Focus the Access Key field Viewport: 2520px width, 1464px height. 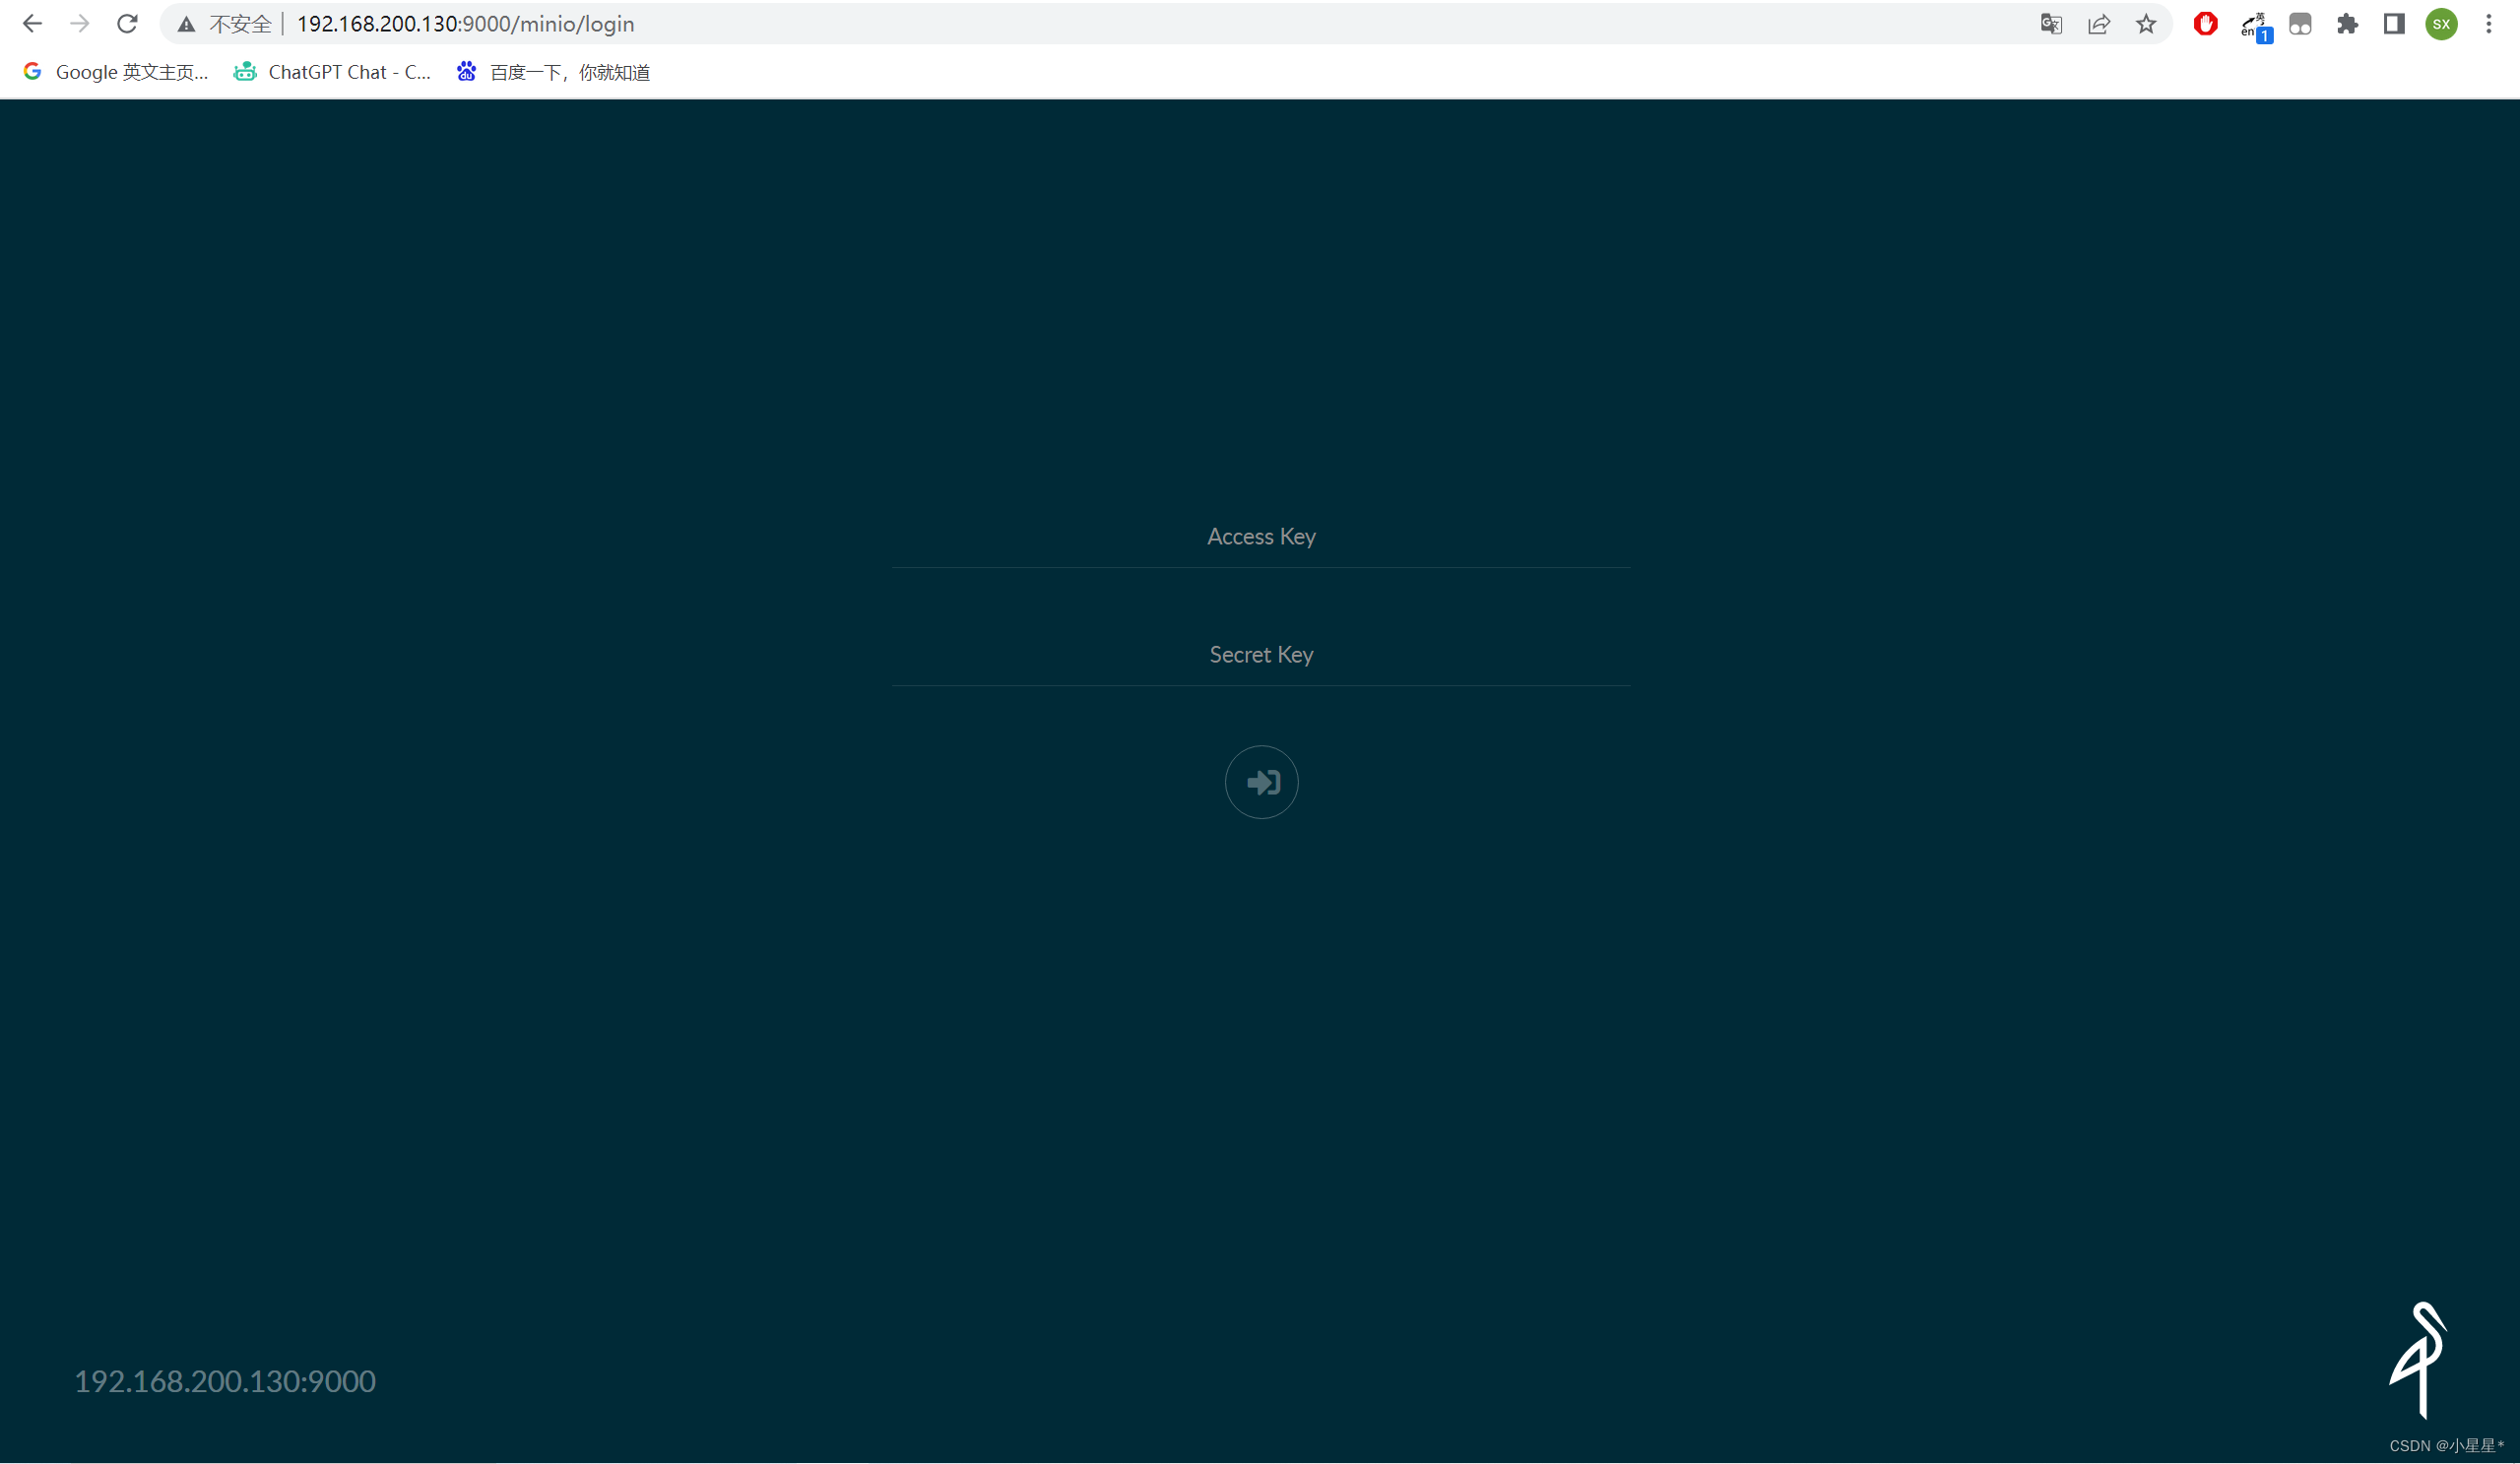coord(1261,537)
